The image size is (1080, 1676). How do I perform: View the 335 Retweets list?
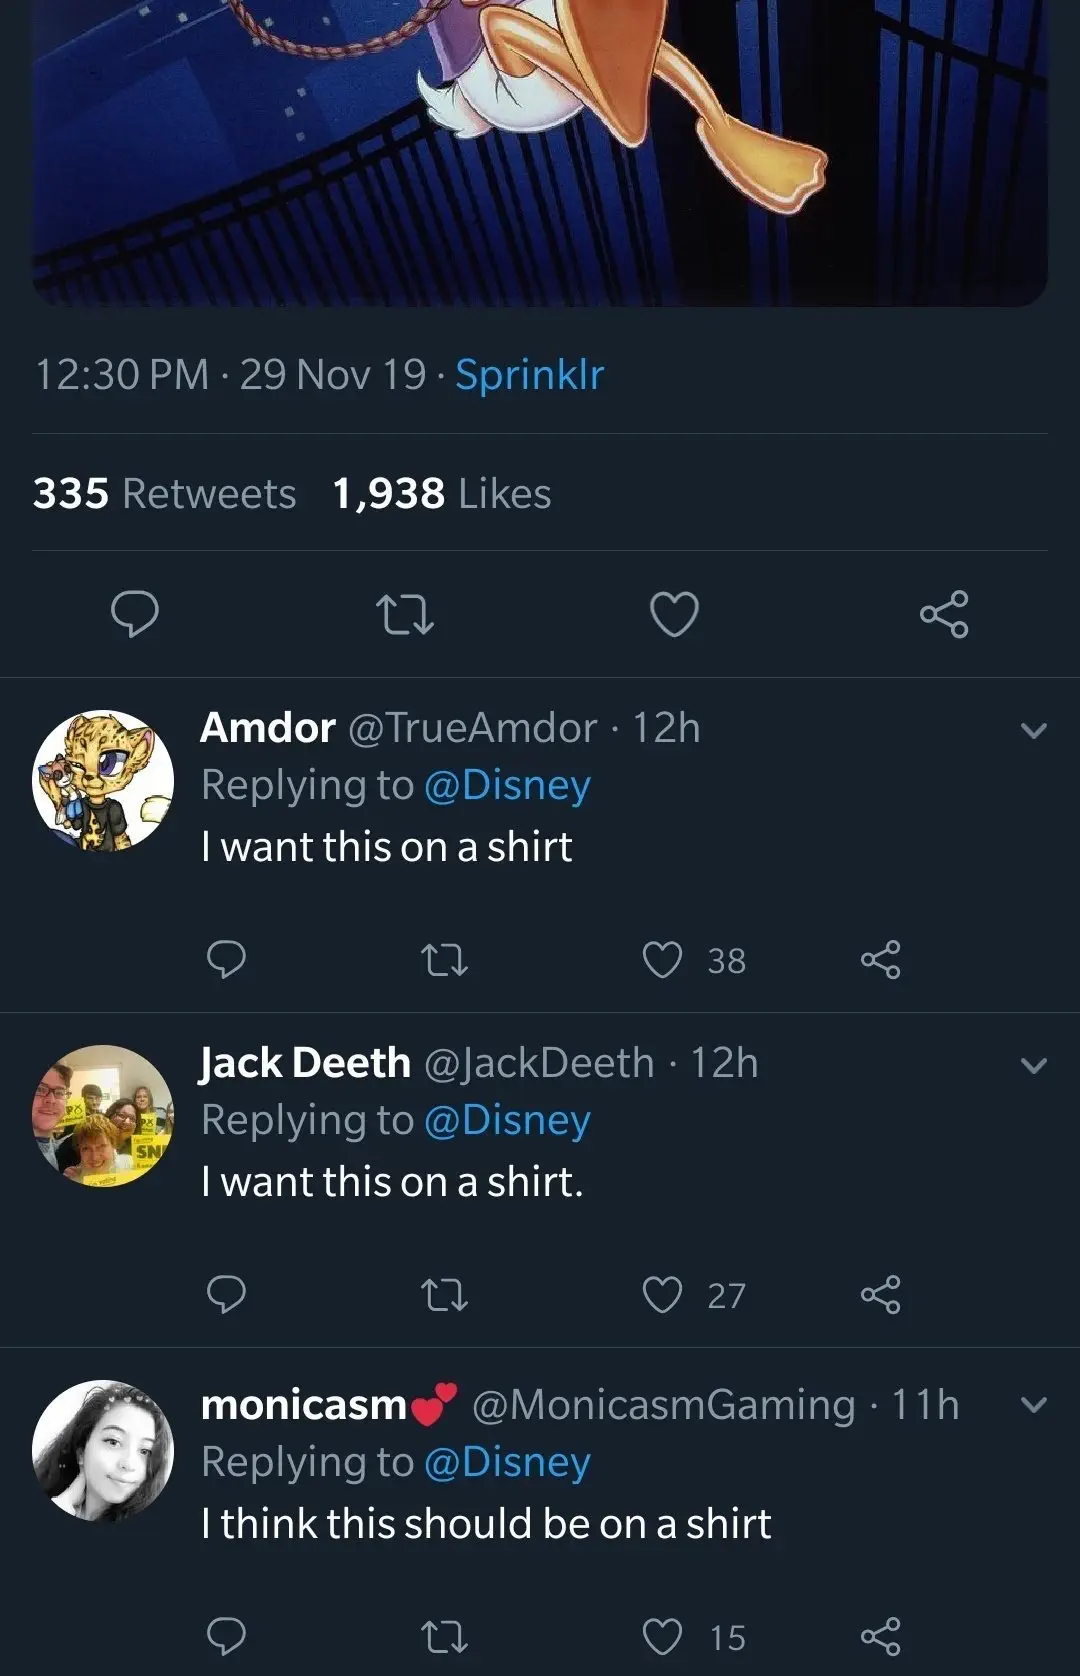pos(164,494)
